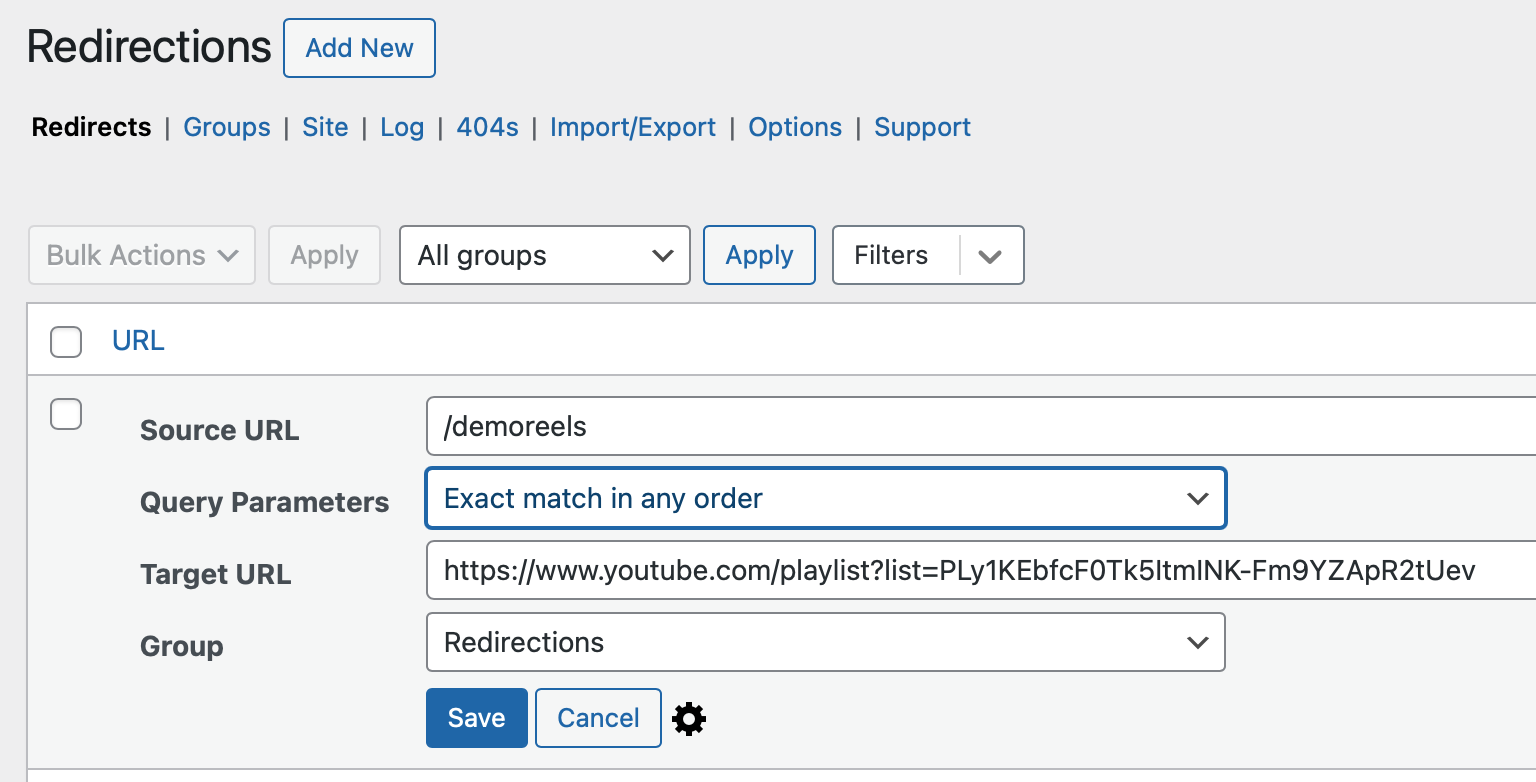The width and height of the screenshot is (1536, 782).
Task: Cancel editing the redirect
Action: coord(598,718)
